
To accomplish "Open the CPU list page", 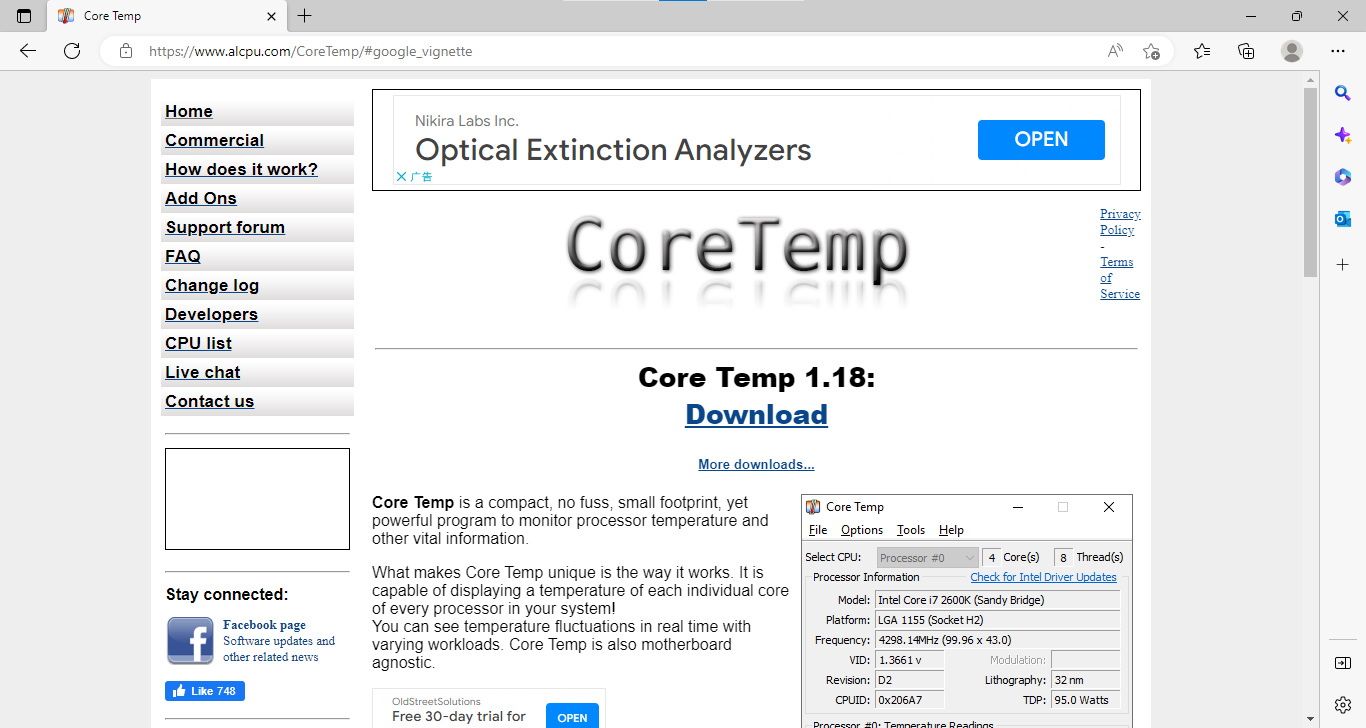I will click(198, 343).
